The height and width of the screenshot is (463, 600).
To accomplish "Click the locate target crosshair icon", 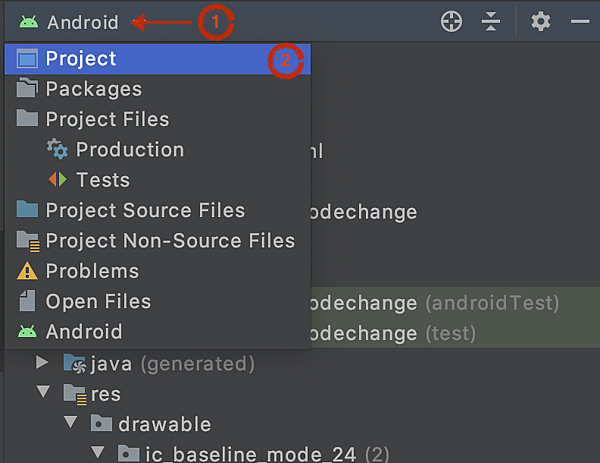I will tap(452, 21).
